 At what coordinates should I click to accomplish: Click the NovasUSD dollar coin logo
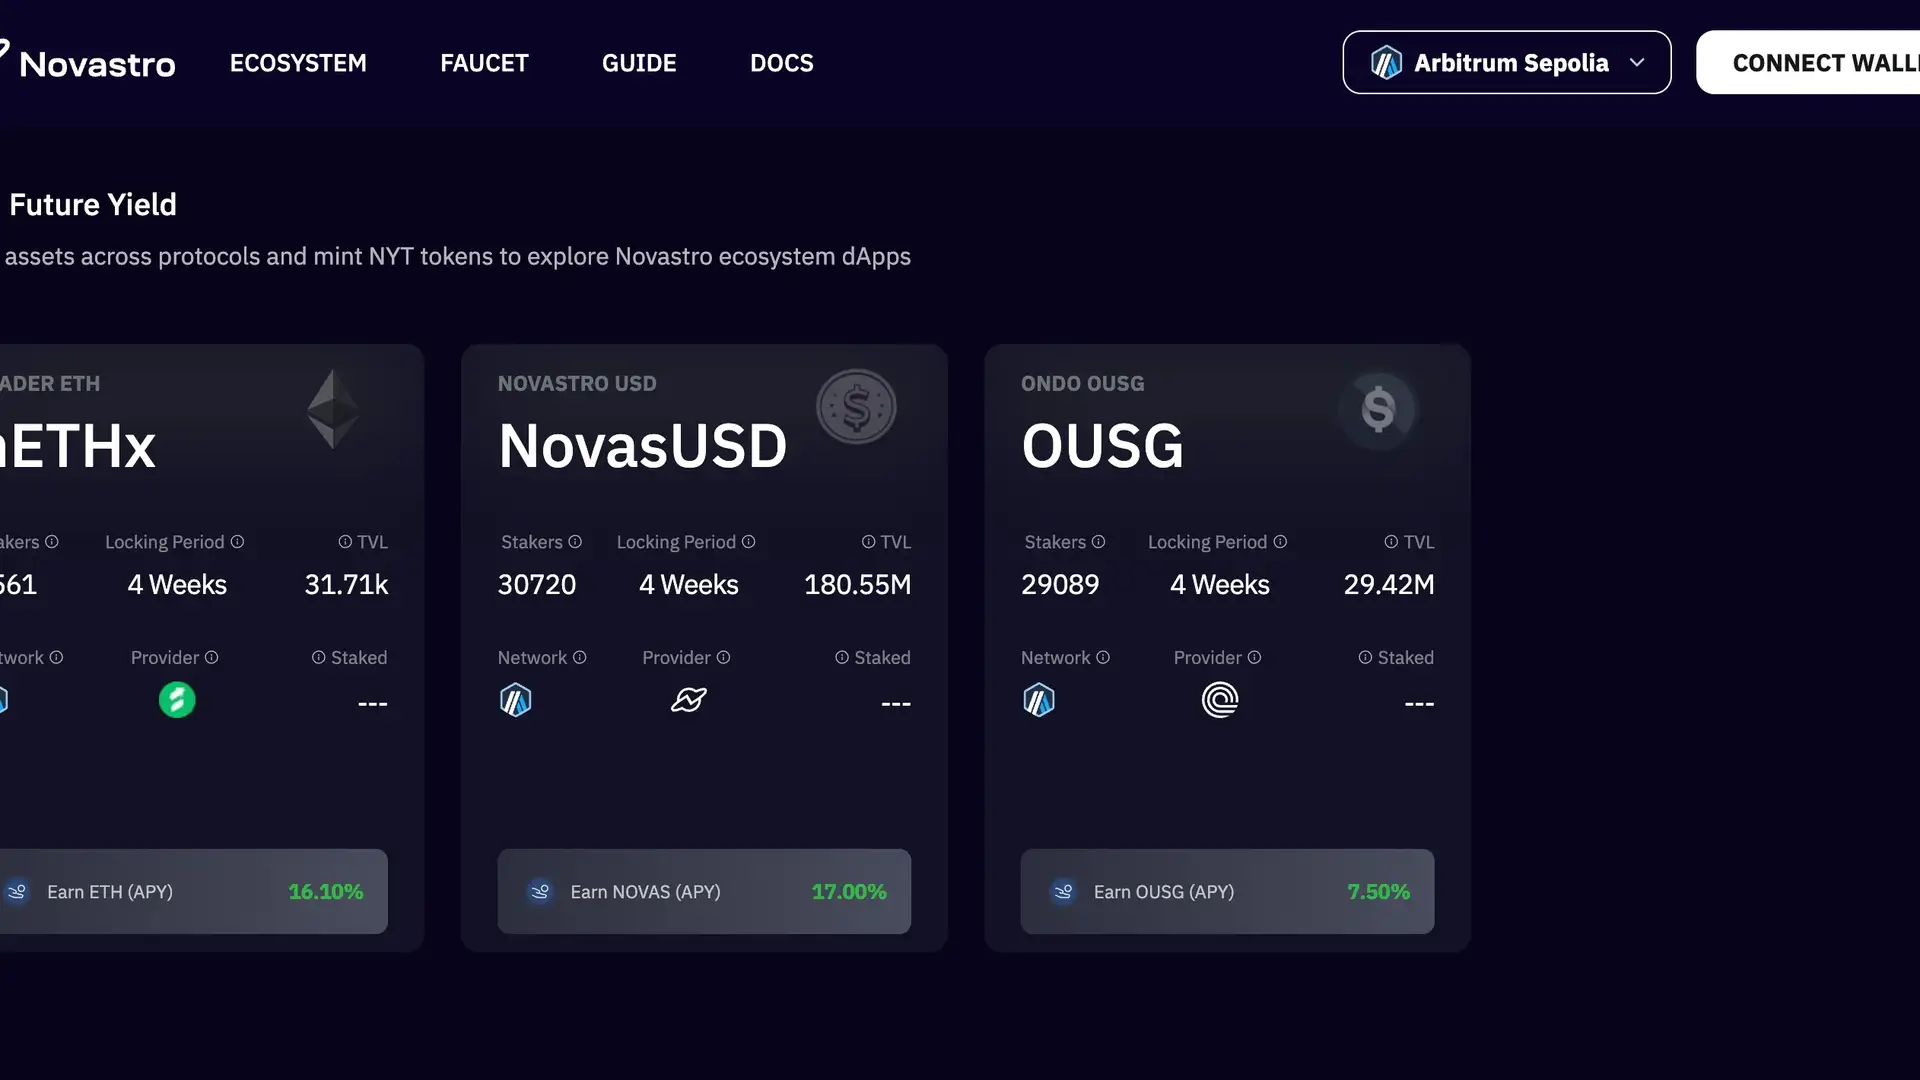pyautogui.click(x=856, y=407)
